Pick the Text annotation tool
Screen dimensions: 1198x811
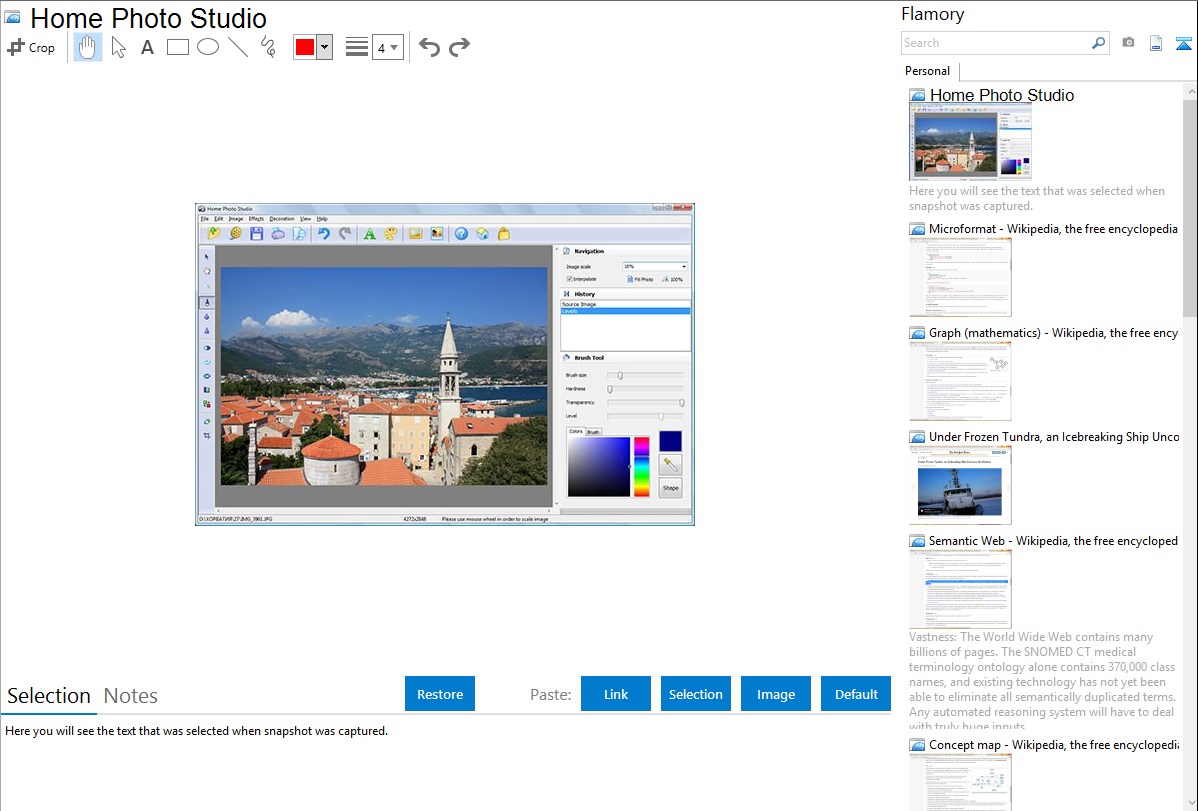point(147,47)
